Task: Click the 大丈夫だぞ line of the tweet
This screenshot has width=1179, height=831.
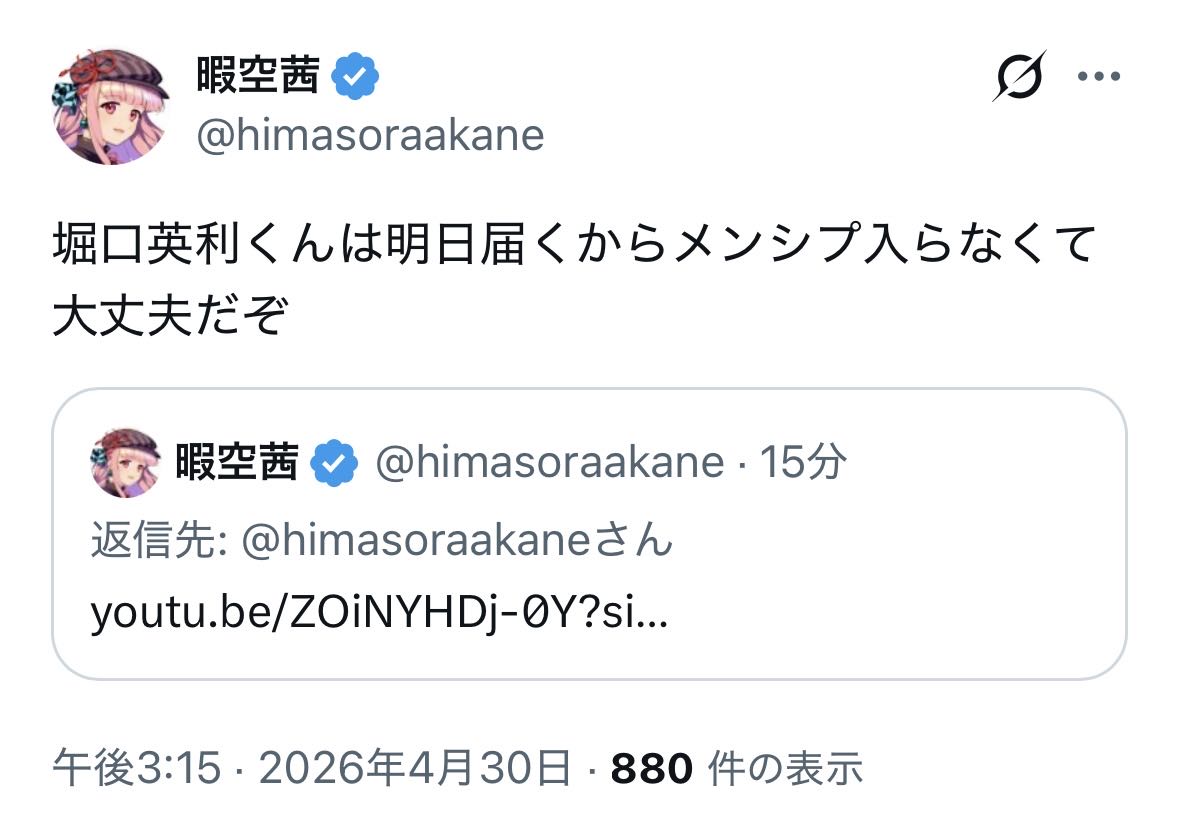Action: tap(169, 316)
